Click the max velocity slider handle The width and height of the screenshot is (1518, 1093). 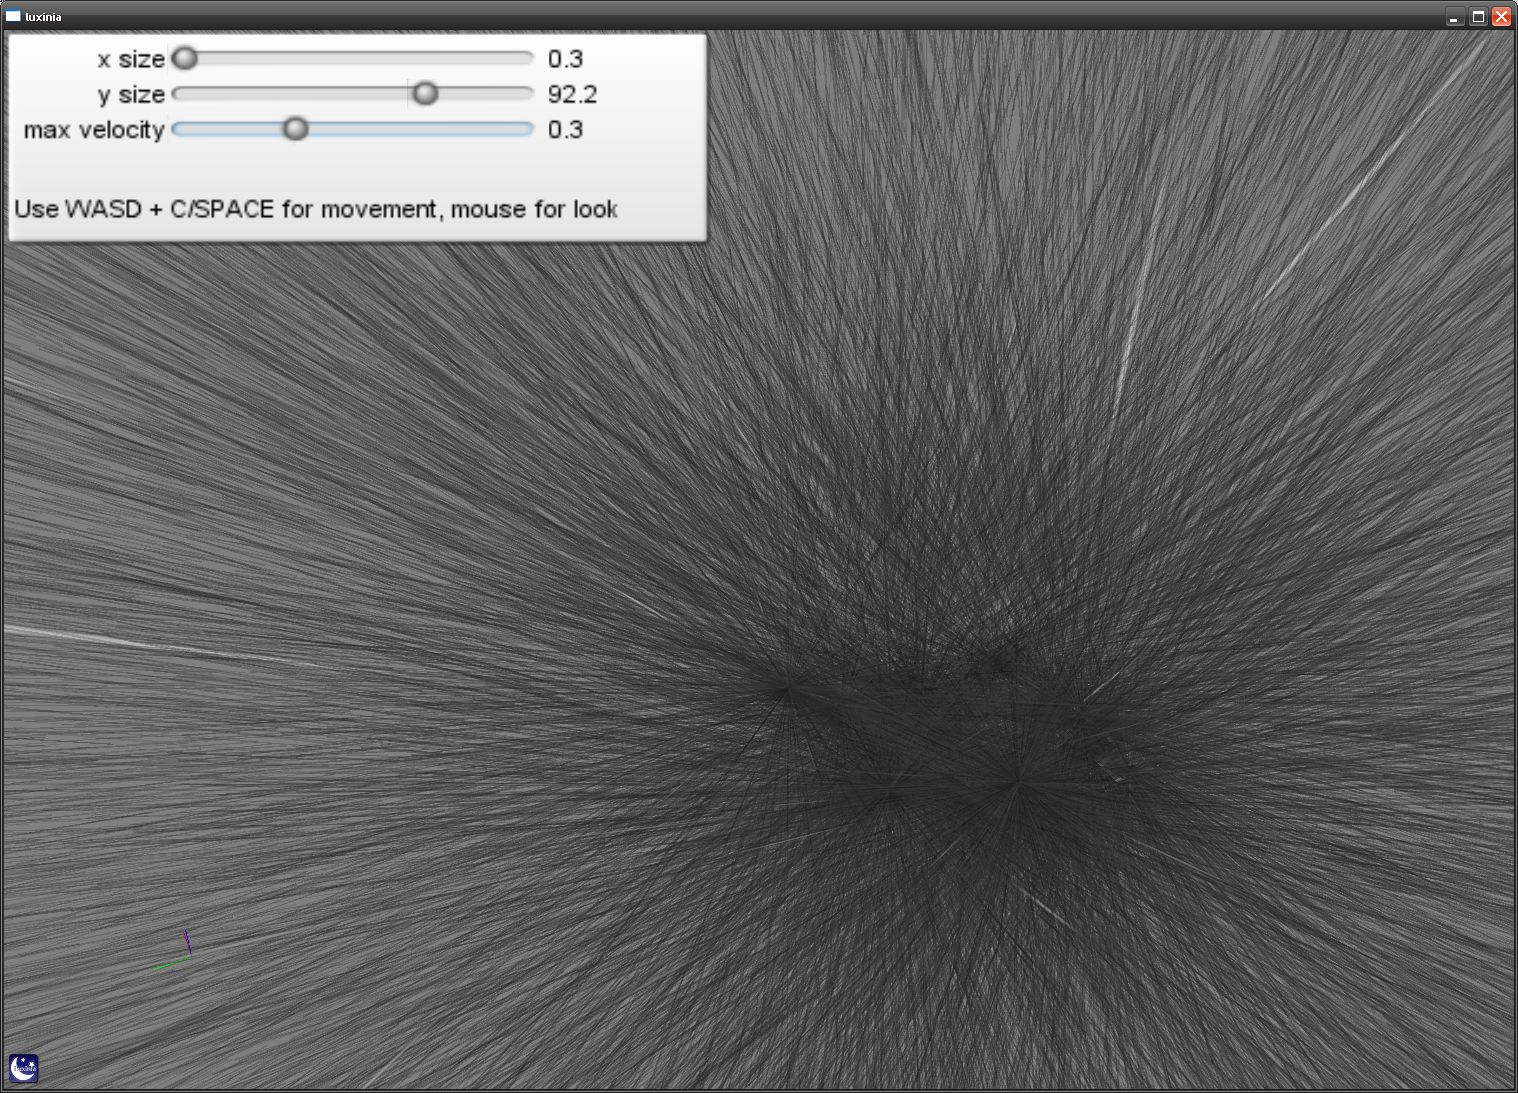(295, 129)
